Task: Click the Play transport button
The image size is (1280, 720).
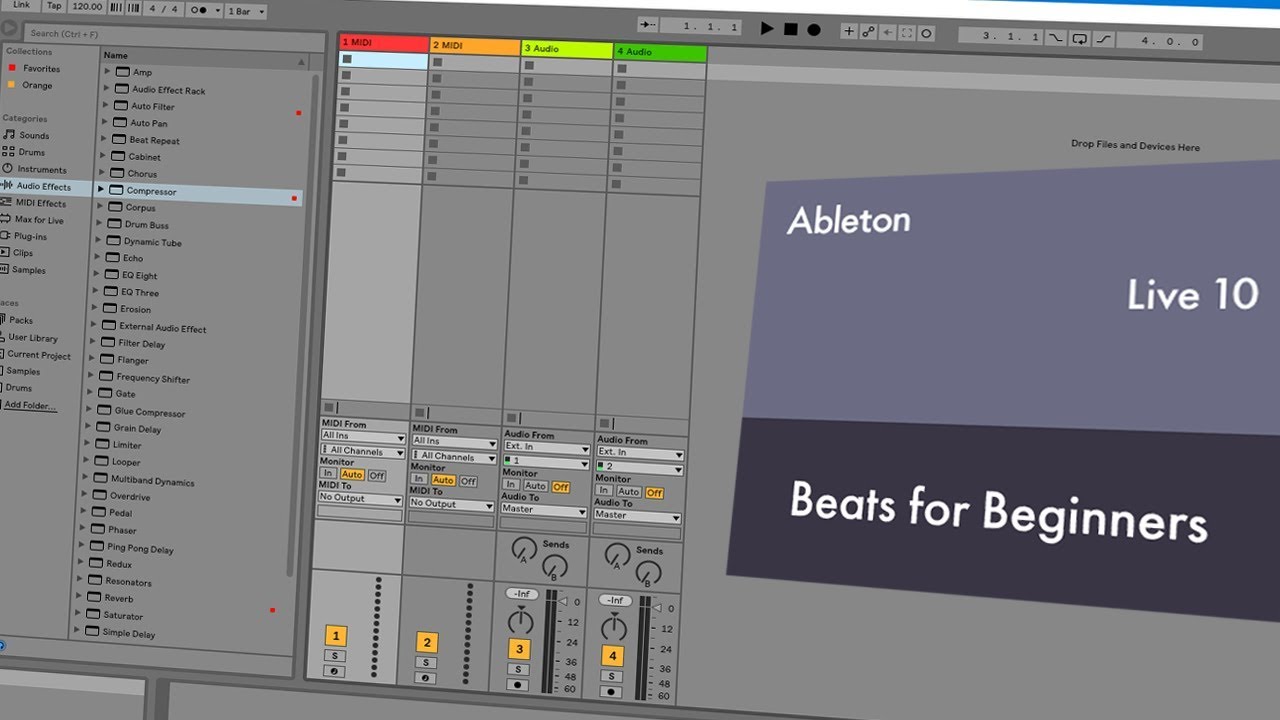Action: click(x=767, y=29)
